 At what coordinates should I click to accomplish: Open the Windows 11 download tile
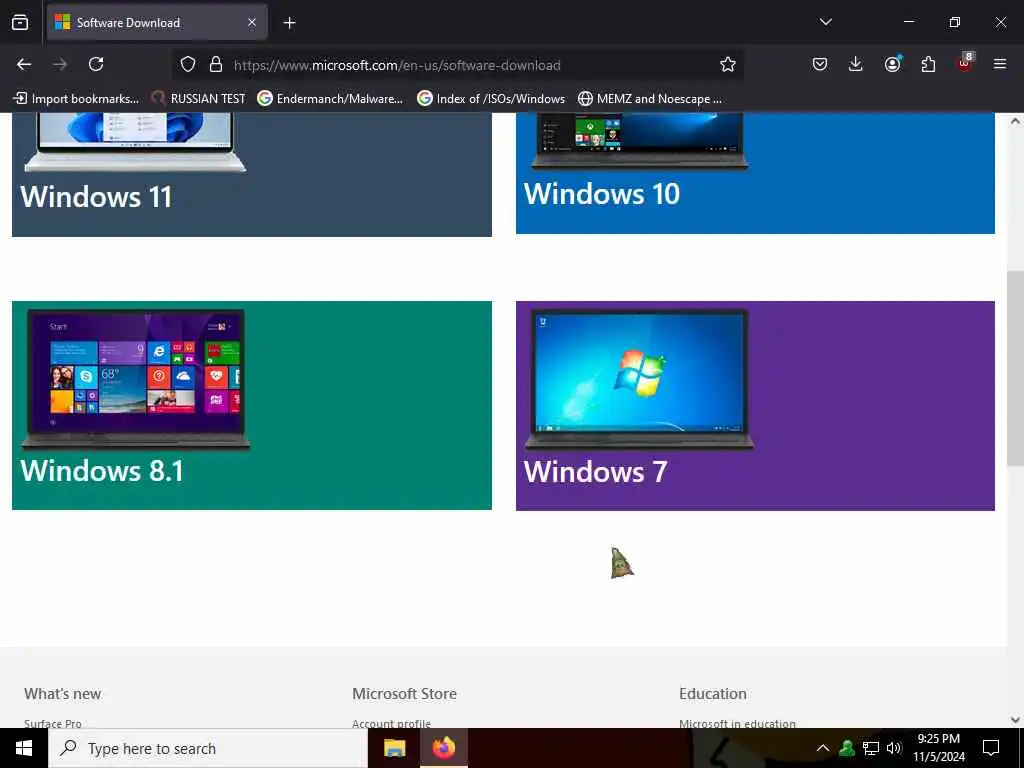click(x=251, y=174)
